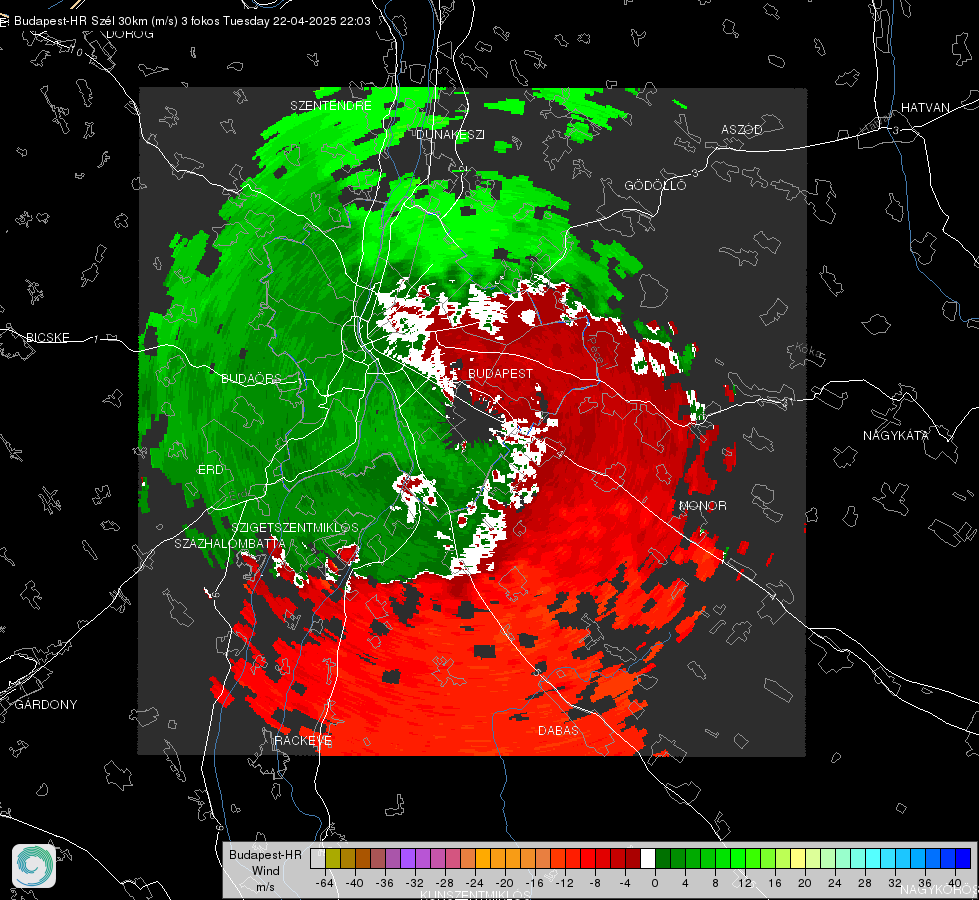Click the legend value -24

coord(474,883)
